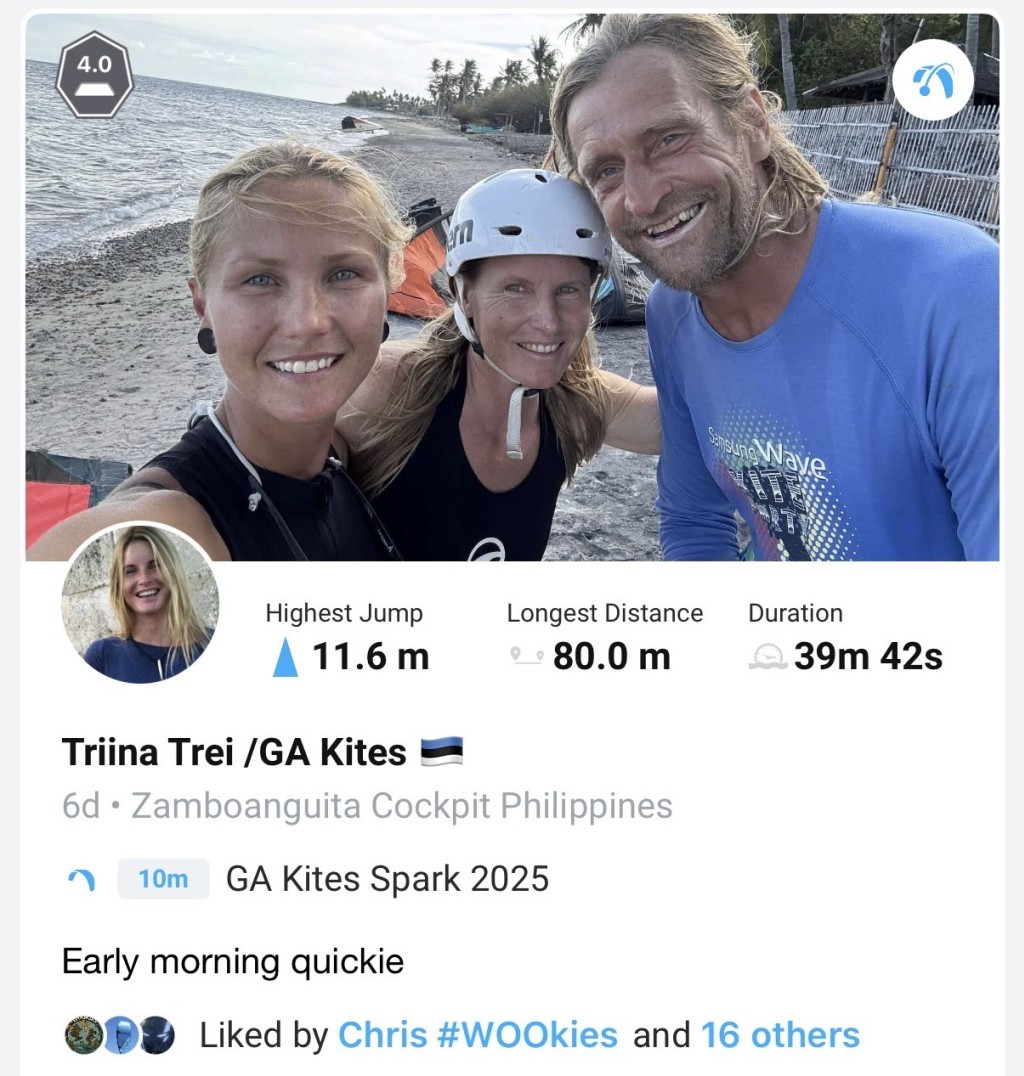Viewport: 1024px width, 1076px height.
Task: Tap the 39m 42s duration value
Action: [x=868, y=657]
